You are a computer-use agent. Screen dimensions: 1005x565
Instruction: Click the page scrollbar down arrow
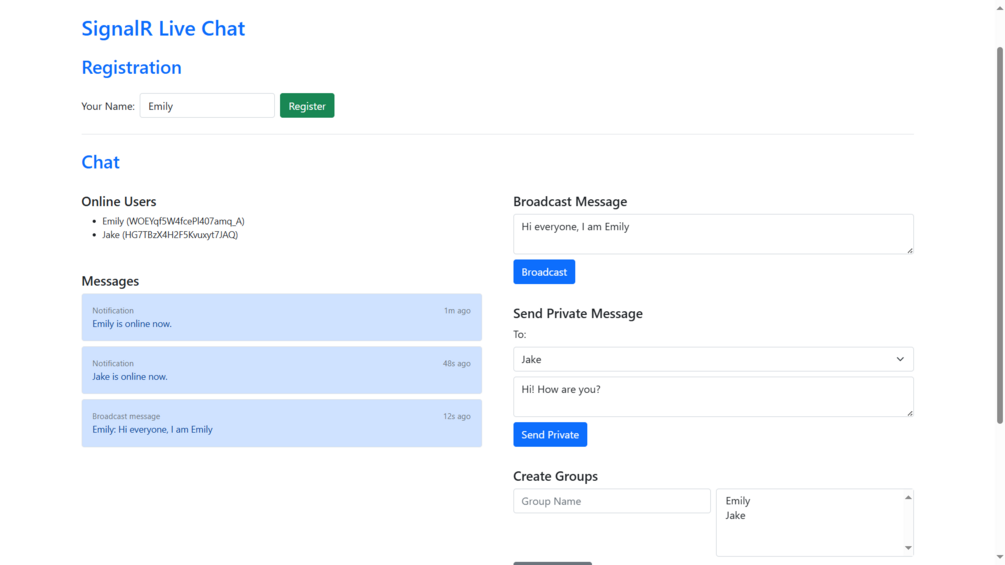(x=999, y=558)
